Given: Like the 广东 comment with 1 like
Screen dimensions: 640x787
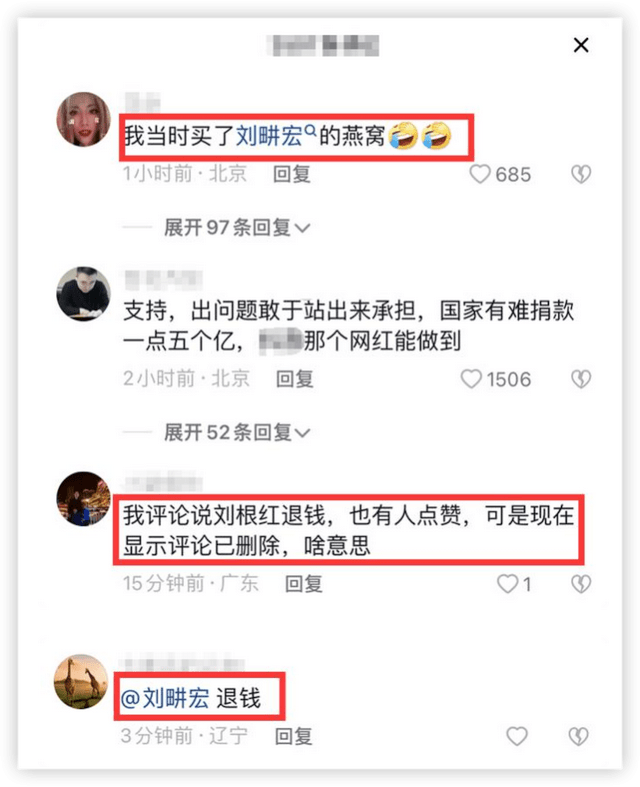Looking at the screenshot, I should 507,584.
